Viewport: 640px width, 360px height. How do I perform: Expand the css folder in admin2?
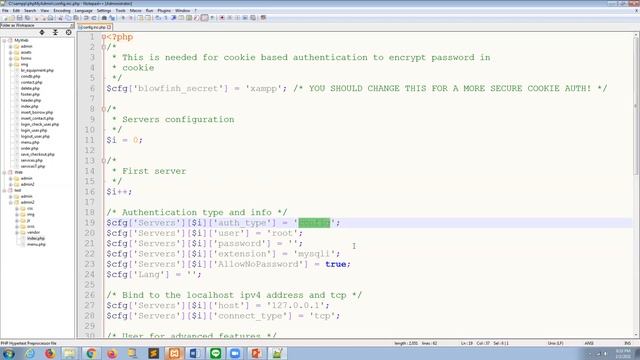point(17,208)
